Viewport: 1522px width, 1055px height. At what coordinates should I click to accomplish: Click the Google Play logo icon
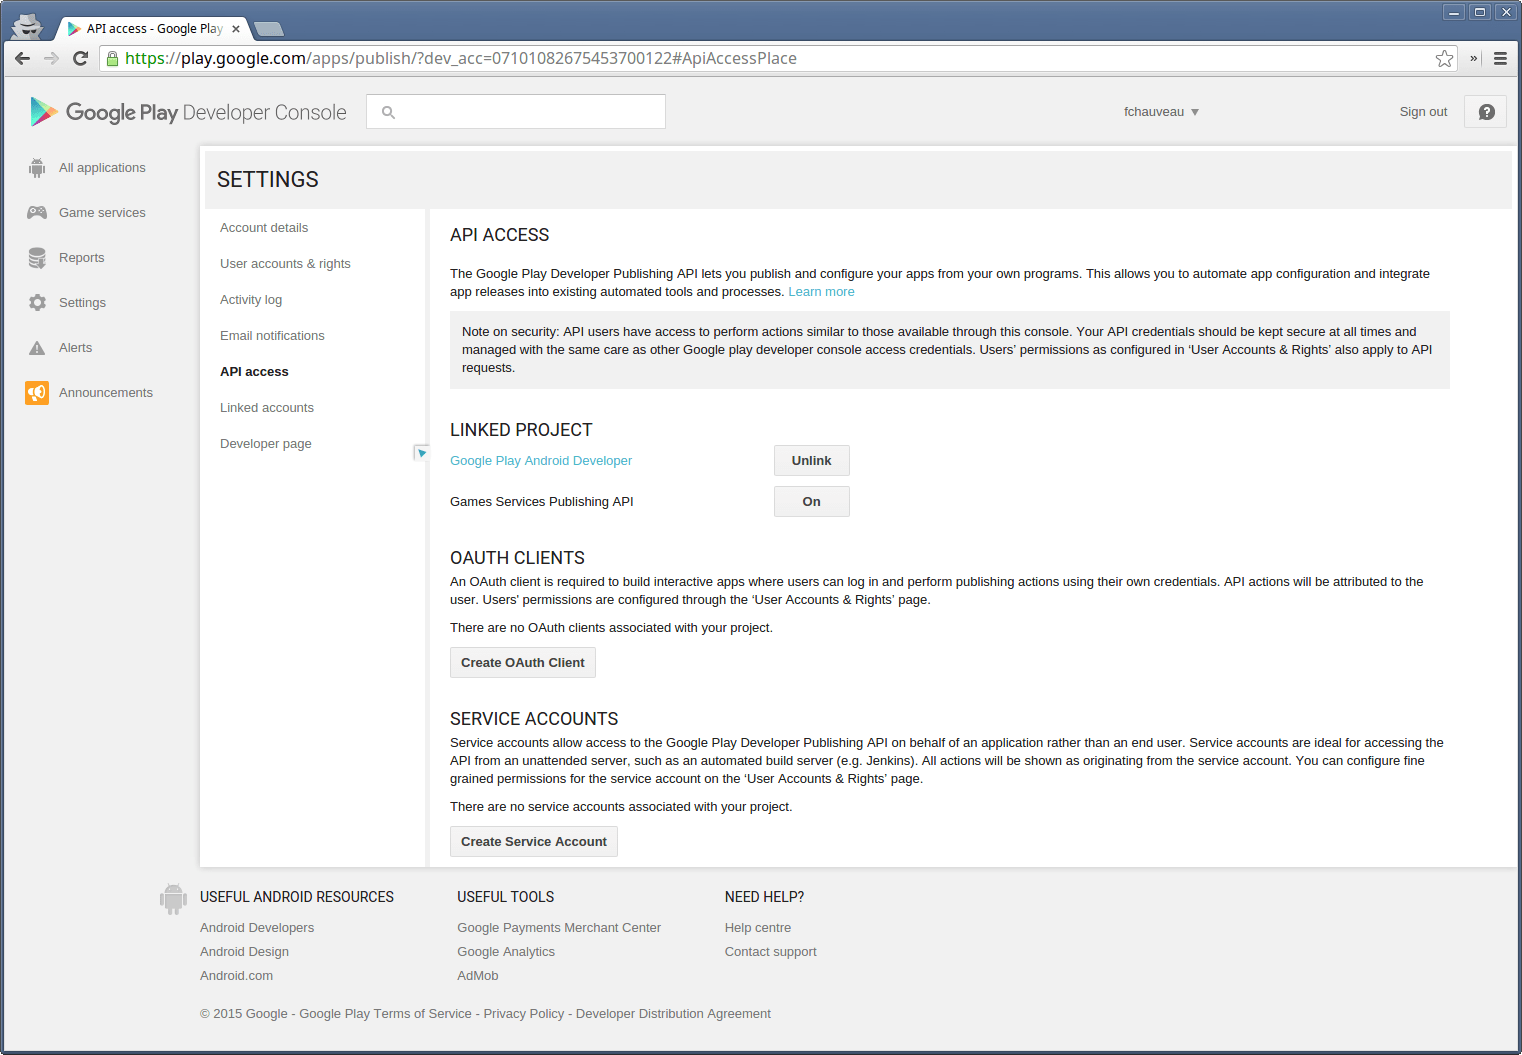point(43,112)
